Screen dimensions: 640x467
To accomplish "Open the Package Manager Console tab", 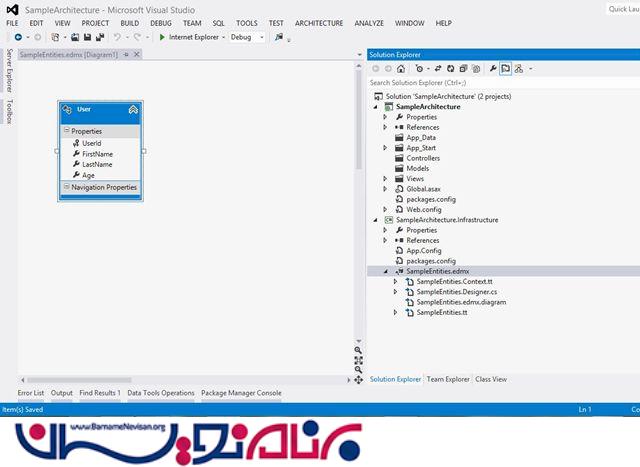I will [241, 393].
